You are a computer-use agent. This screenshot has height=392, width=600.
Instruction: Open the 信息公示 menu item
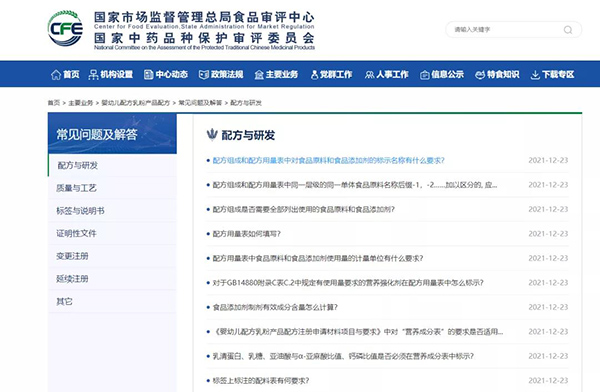coord(448,74)
